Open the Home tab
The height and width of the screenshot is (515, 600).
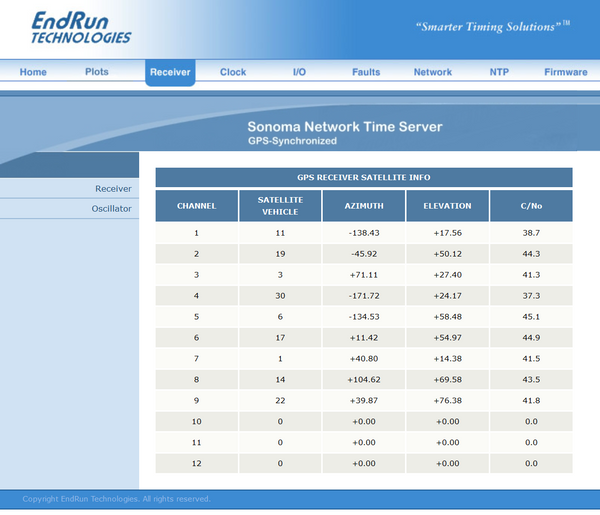(x=33, y=72)
